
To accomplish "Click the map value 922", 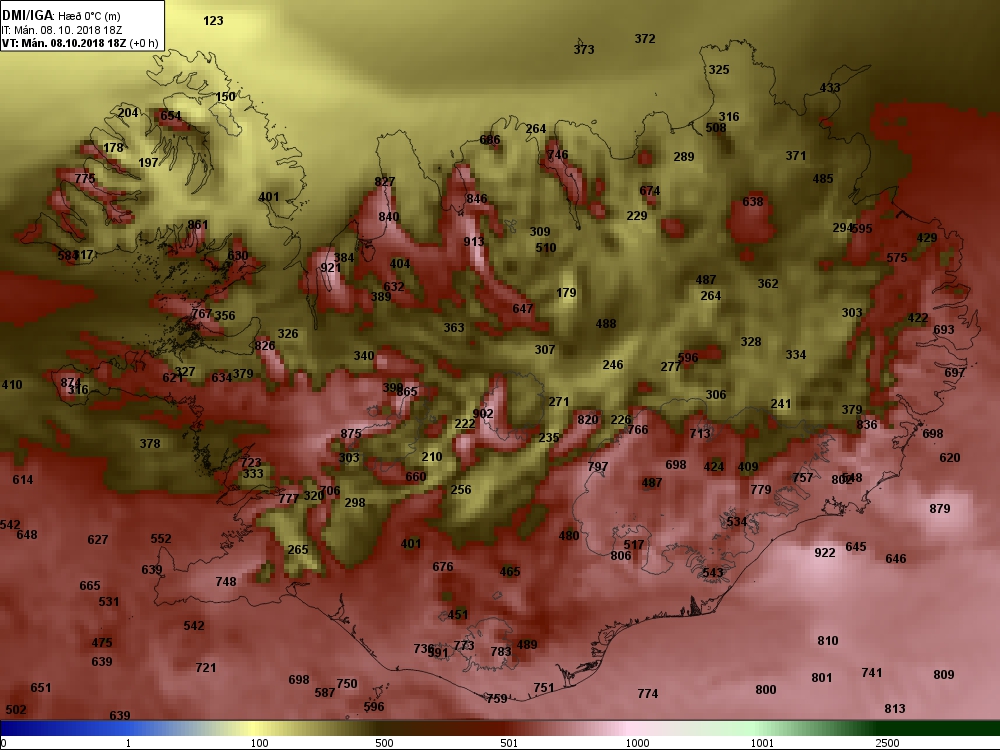I will (825, 552).
